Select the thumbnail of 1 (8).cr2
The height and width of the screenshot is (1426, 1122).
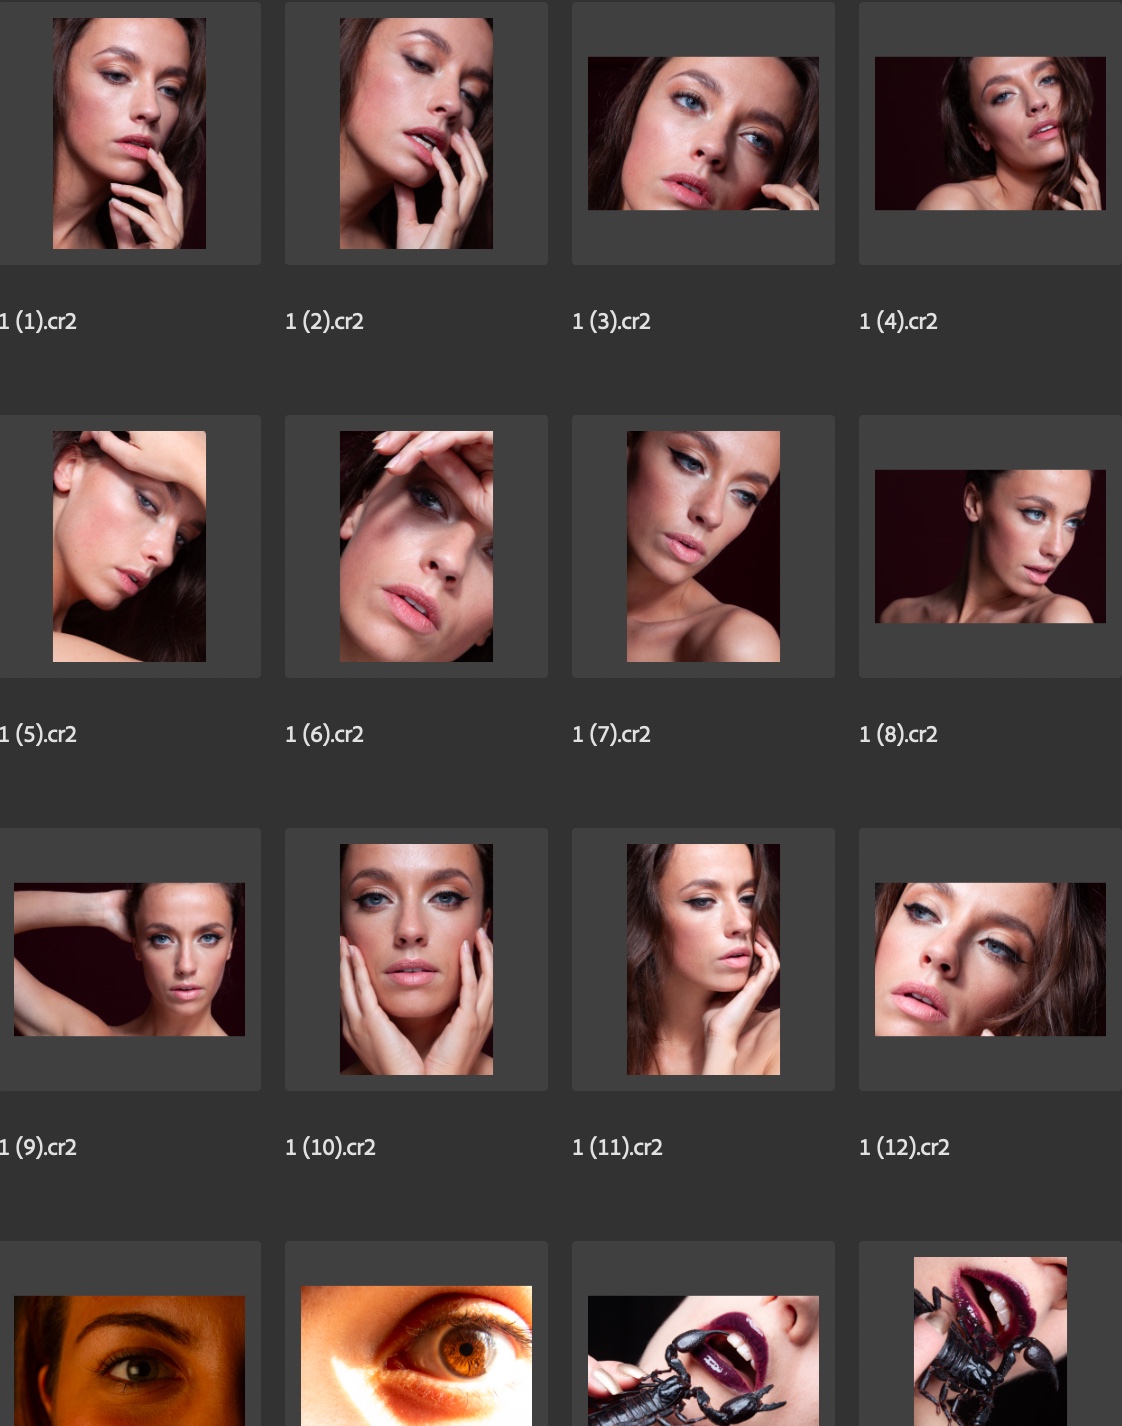(x=990, y=546)
